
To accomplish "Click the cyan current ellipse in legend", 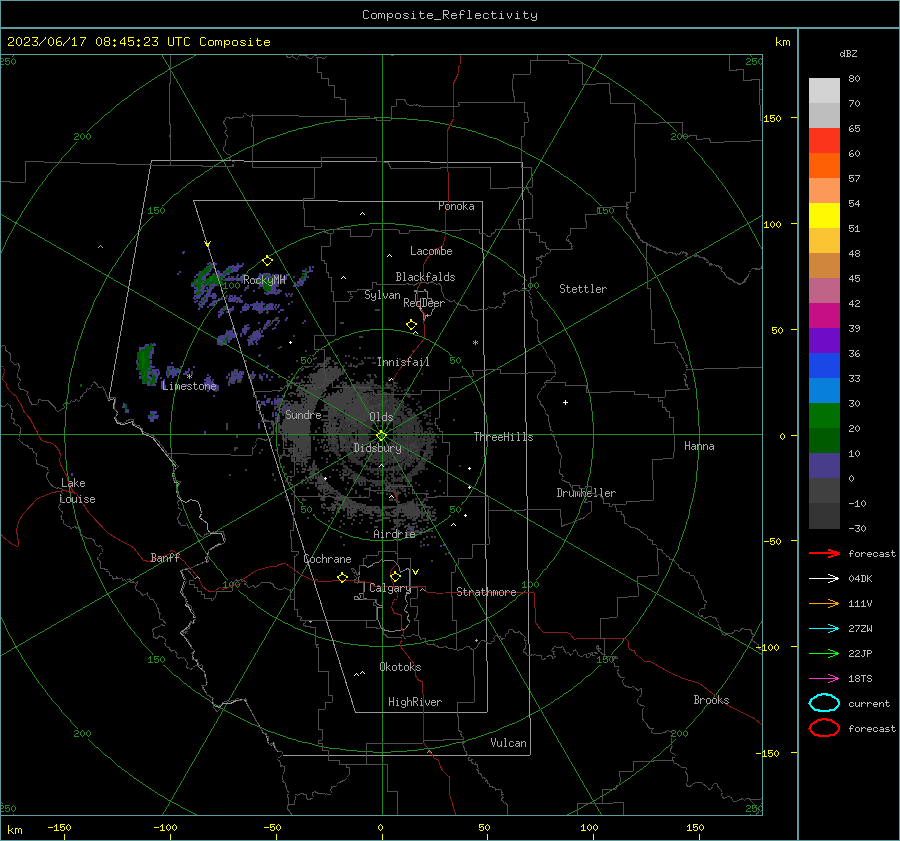I will coord(824,703).
